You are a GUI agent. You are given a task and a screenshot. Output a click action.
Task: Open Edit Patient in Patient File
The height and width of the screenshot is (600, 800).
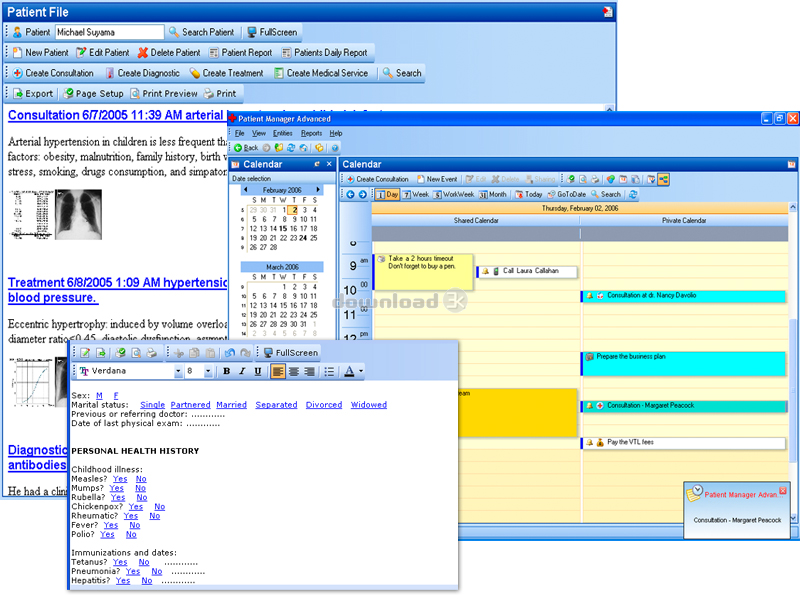[x=103, y=53]
